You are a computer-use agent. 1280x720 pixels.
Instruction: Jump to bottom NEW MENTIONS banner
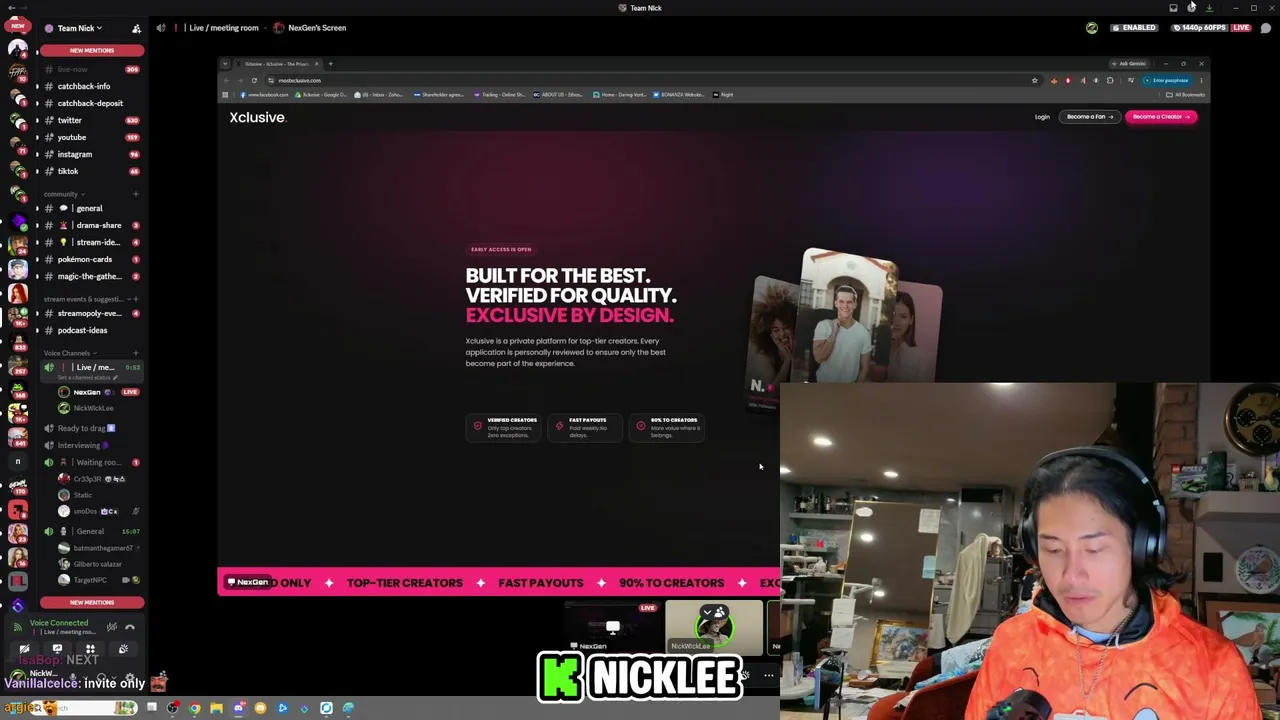[91, 602]
